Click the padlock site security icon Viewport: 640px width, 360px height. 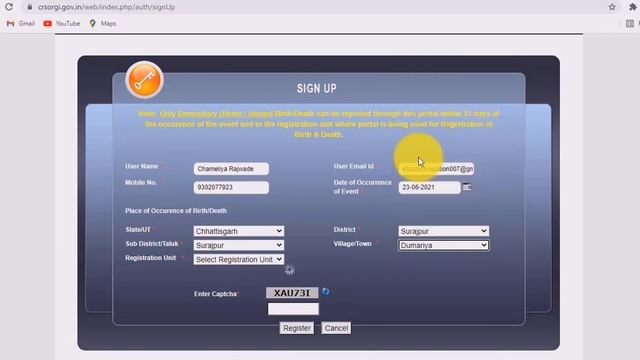point(29,7)
